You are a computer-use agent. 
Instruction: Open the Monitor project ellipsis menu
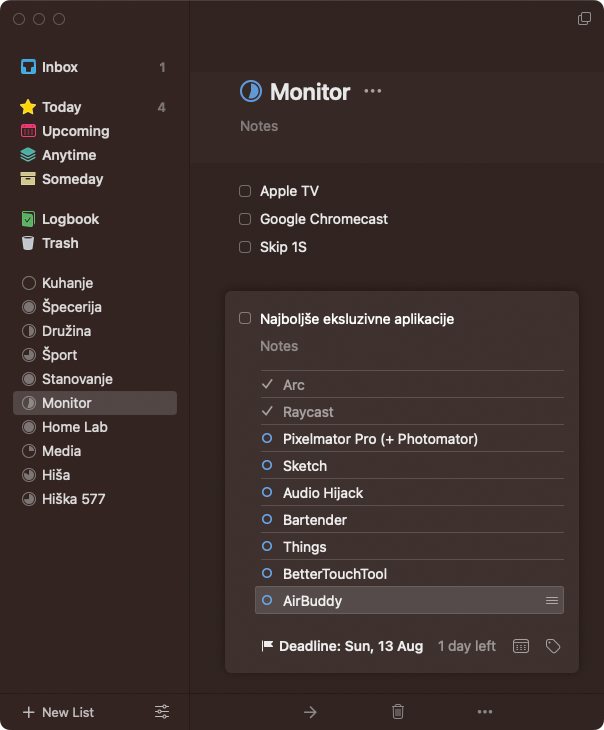(x=373, y=91)
